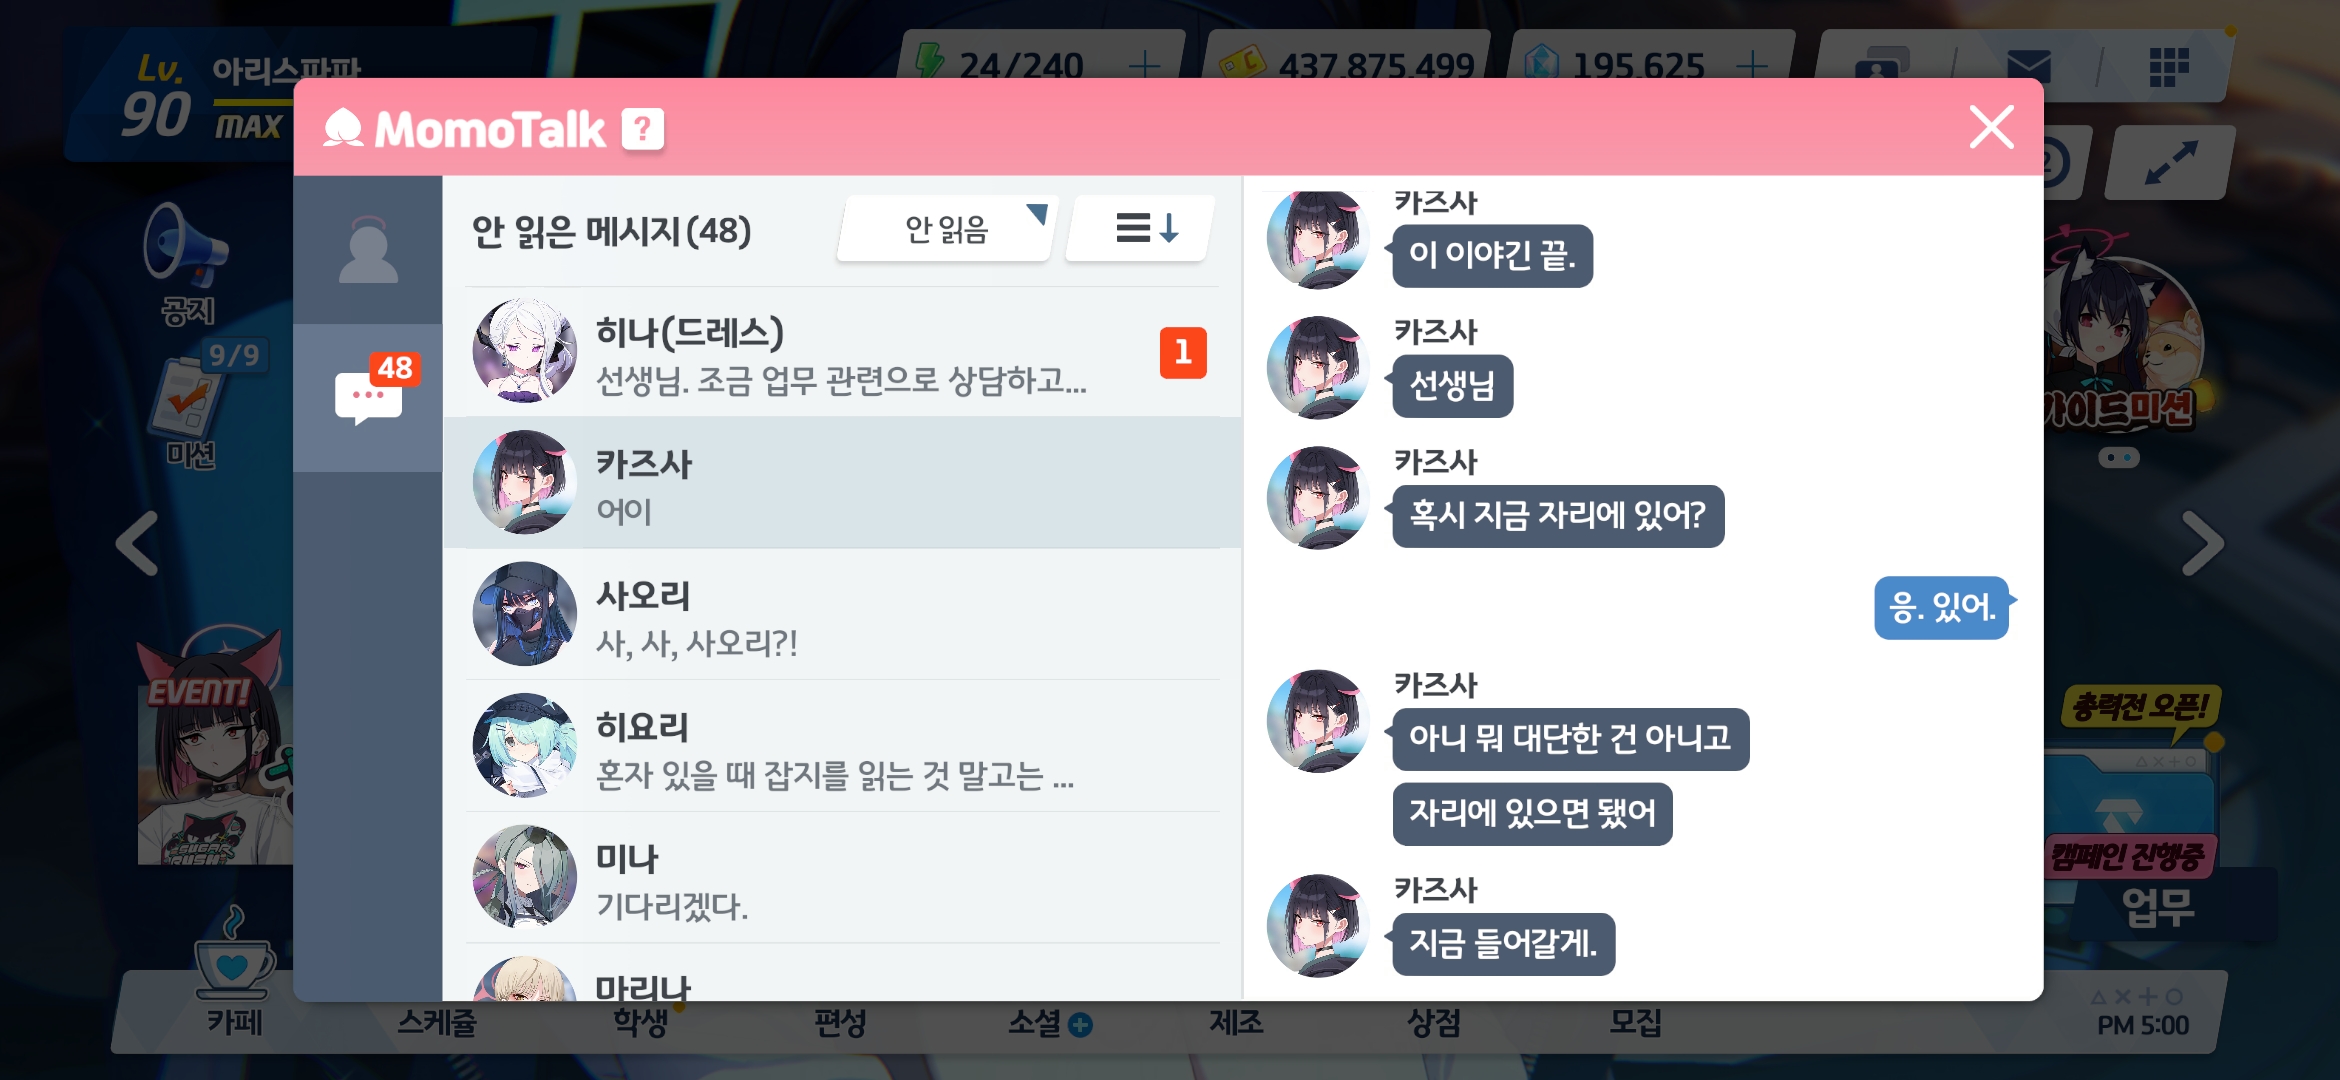Select 히요리 chat entry
Viewport: 2340px width, 1080px height.
point(842,746)
